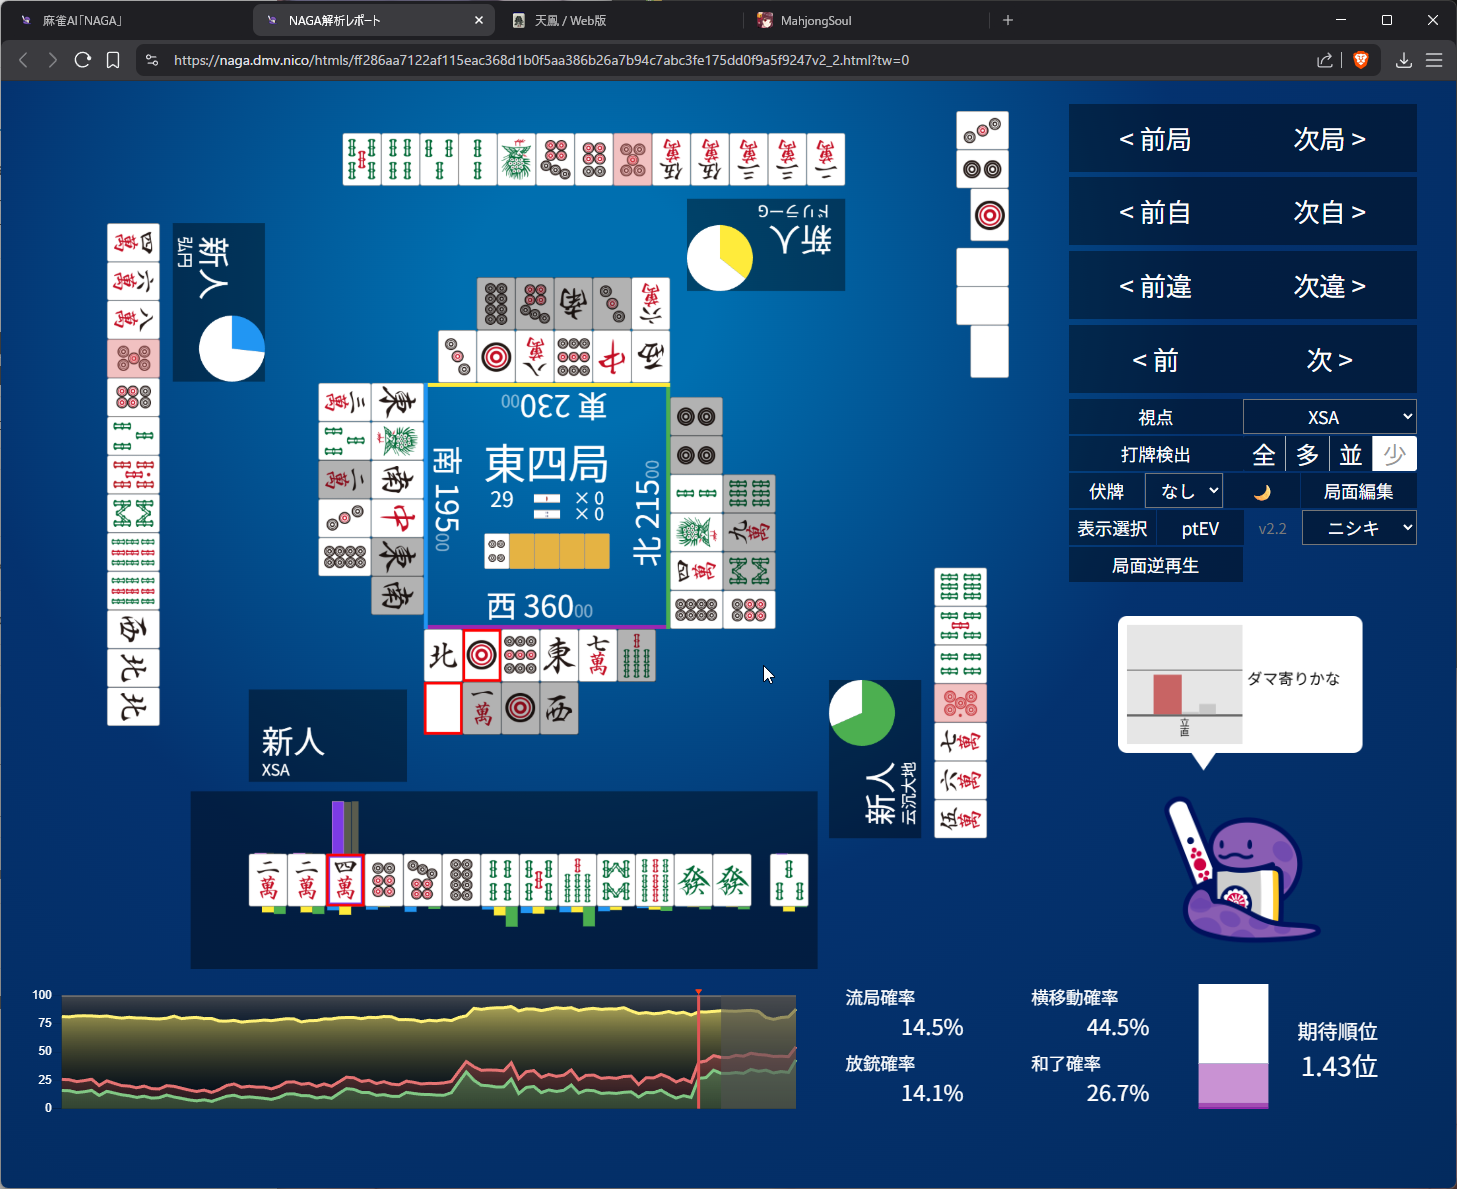1457x1189 pixels.
Task: Open a new tab with the plus icon
Action: (1008, 20)
